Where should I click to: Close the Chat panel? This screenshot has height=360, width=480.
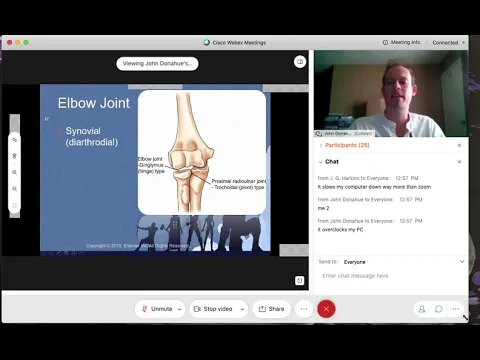tap(459, 162)
